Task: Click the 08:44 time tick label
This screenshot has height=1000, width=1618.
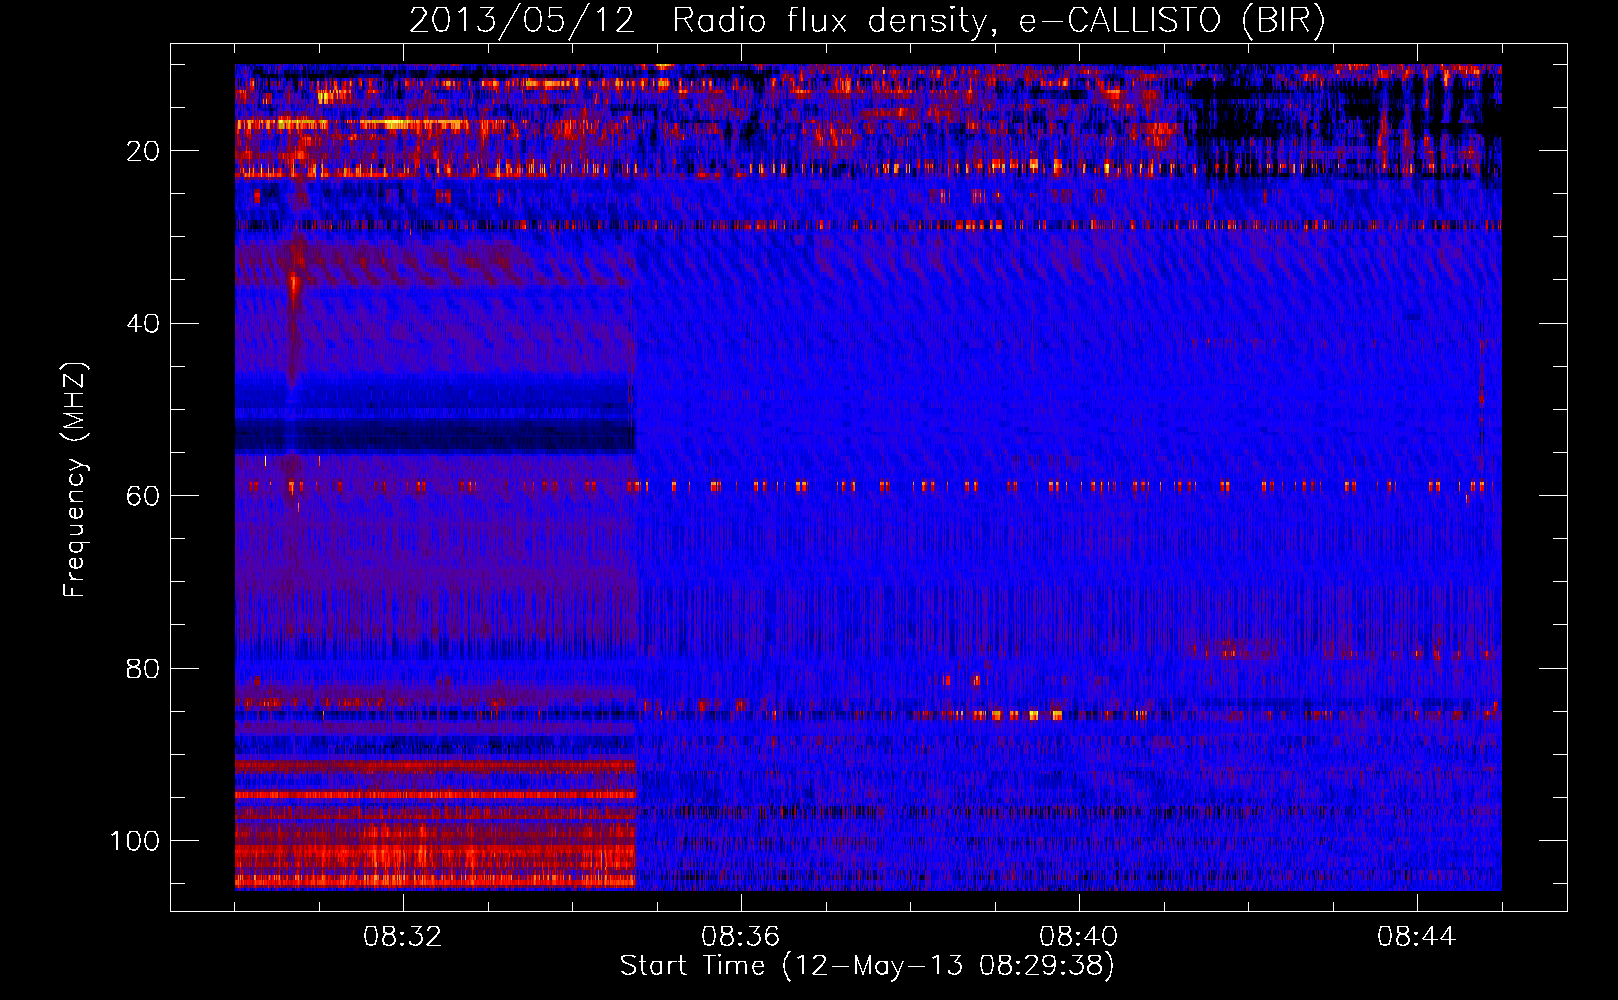Action: [1417, 937]
